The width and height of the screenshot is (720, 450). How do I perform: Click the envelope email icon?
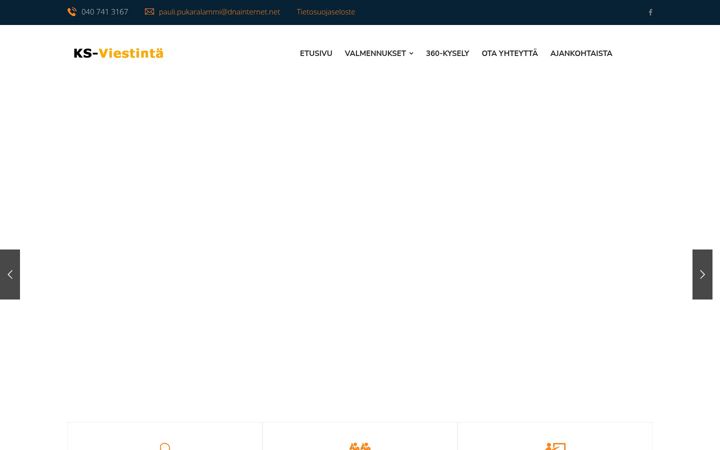pyautogui.click(x=149, y=12)
